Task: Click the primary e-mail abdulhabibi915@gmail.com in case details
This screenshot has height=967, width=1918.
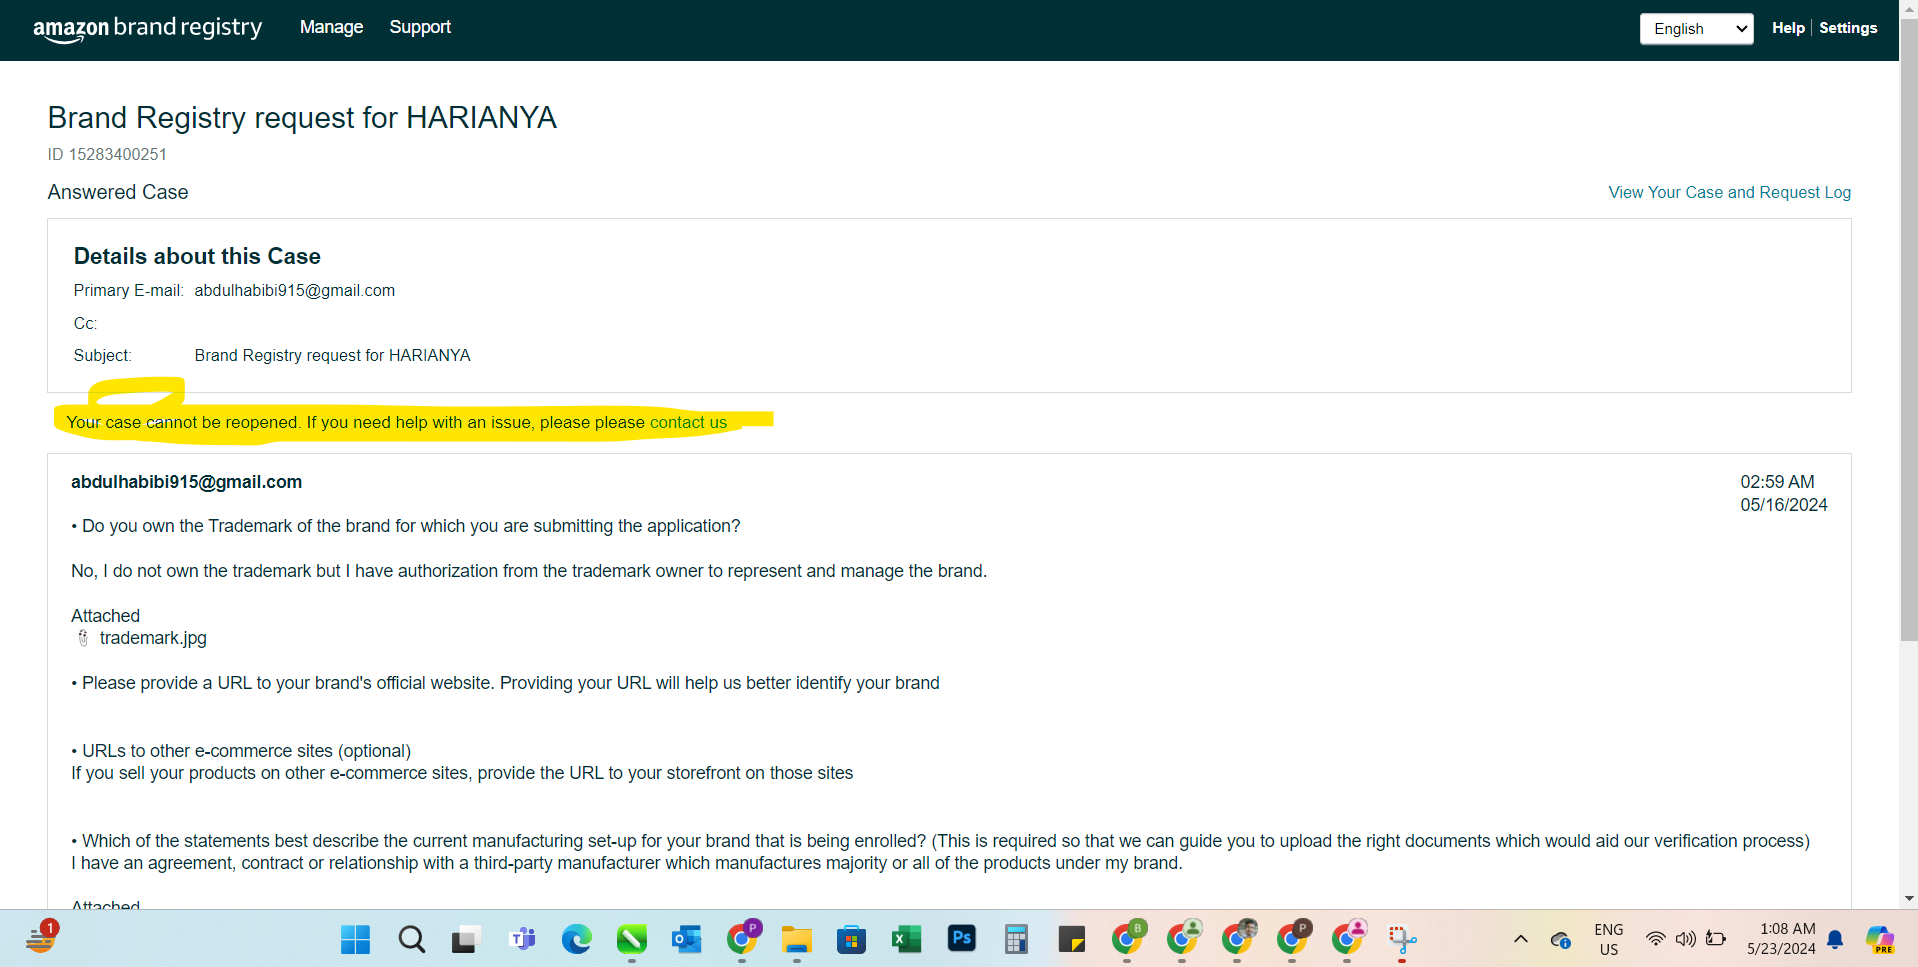Action: (294, 290)
